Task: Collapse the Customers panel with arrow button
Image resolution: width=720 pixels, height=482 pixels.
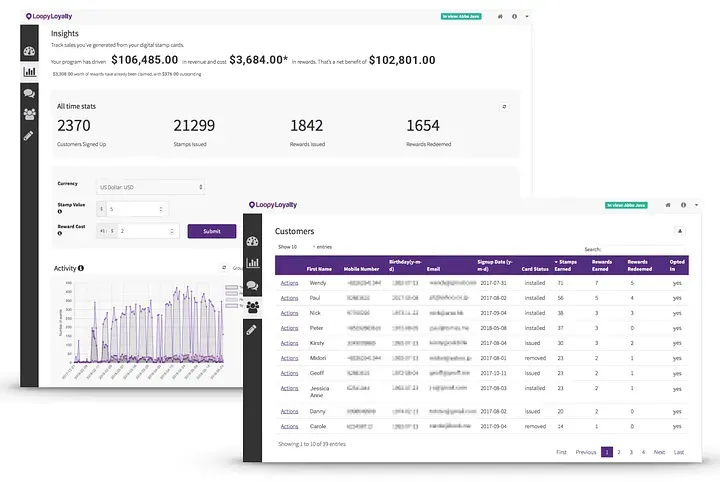Action: pos(680,231)
